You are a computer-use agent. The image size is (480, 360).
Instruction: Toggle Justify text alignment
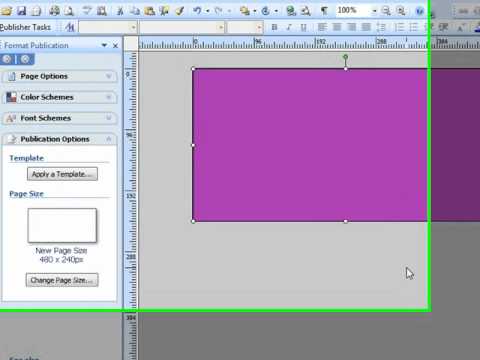(x=366, y=27)
